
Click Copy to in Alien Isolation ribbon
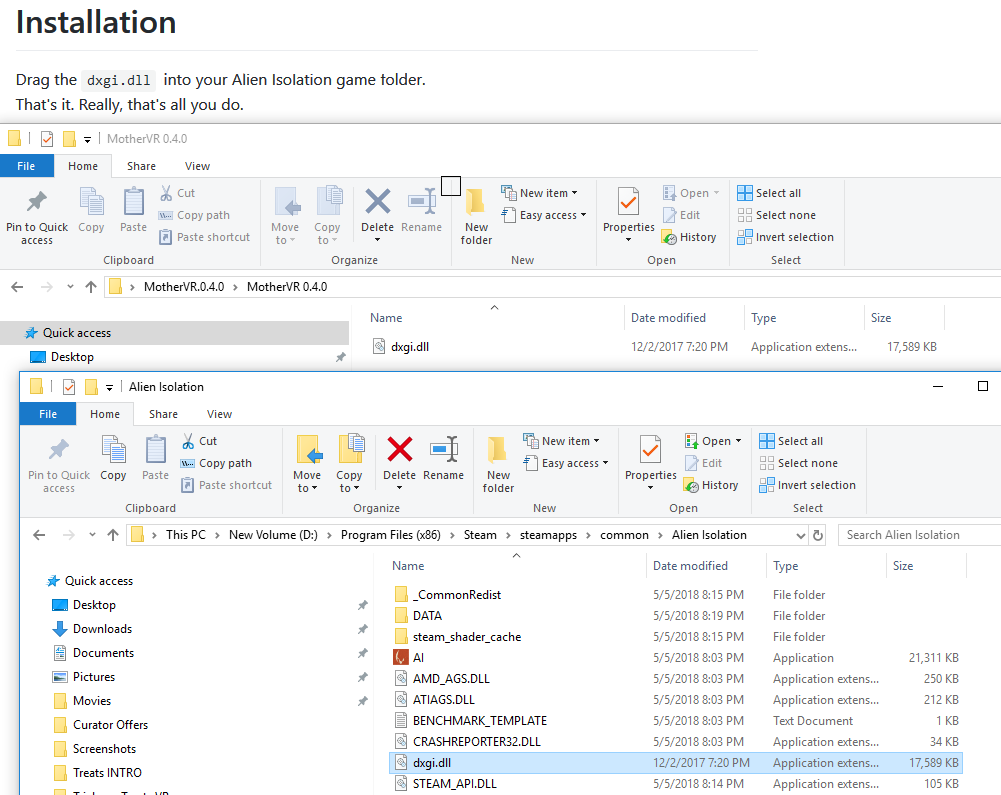click(349, 463)
